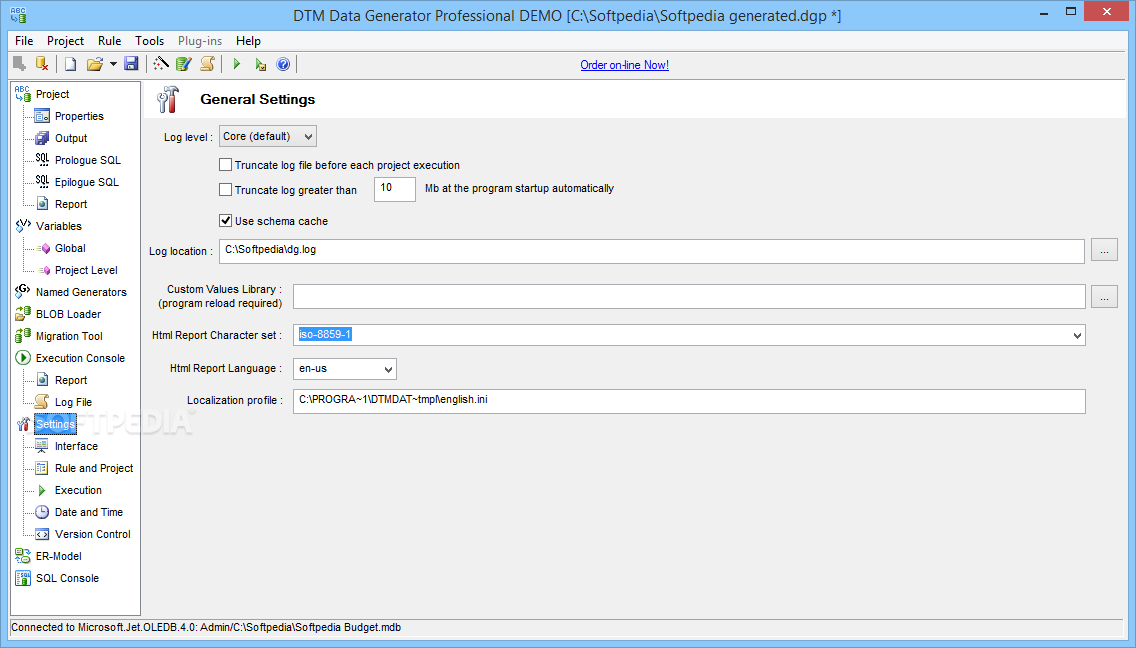Open Properties under Project
1136x648 pixels.
[x=79, y=116]
